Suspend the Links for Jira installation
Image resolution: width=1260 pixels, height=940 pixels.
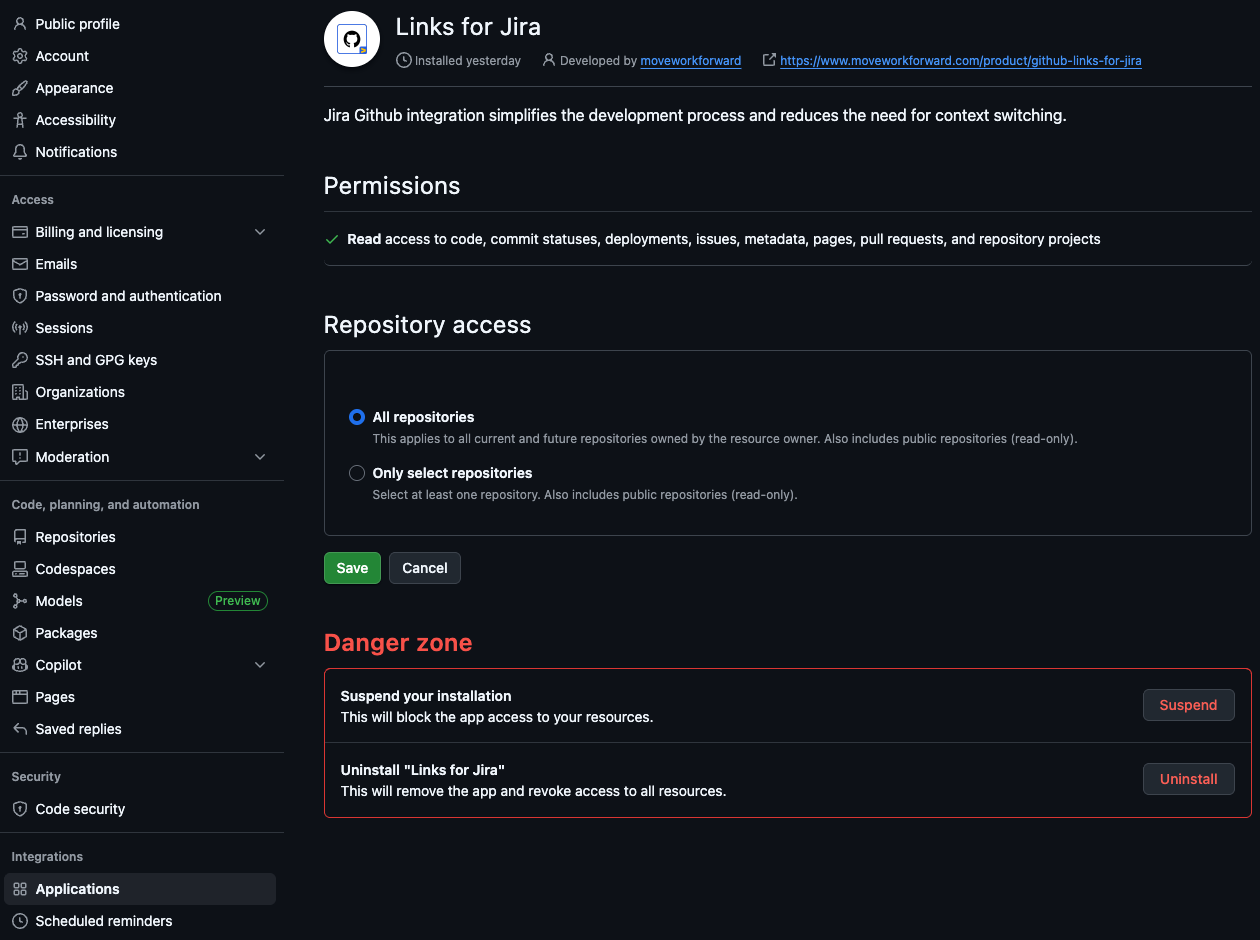click(1188, 705)
